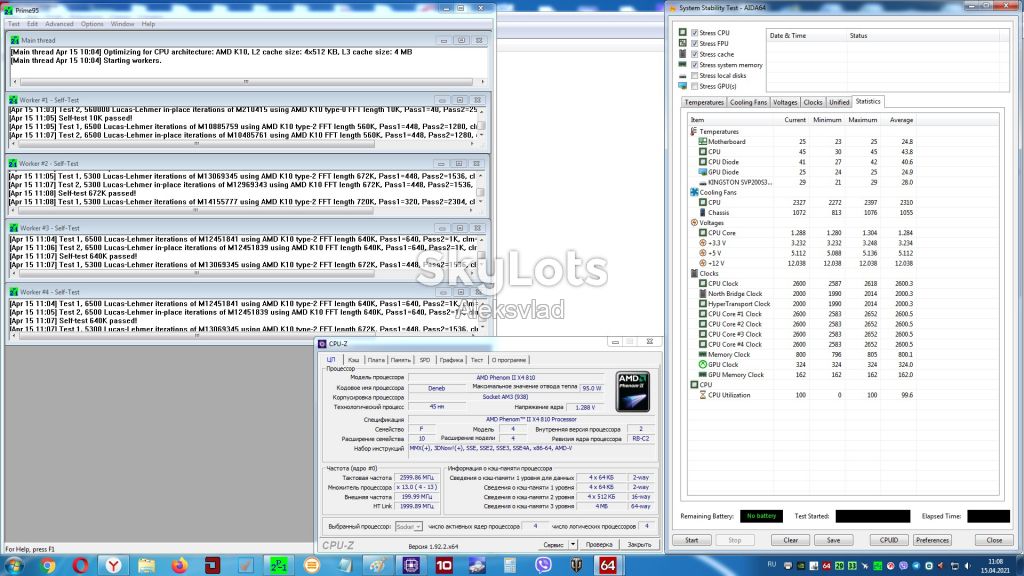Click the HyperTransport Clock icon
Viewport: 1024px width, 576px height.
coord(703,304)
